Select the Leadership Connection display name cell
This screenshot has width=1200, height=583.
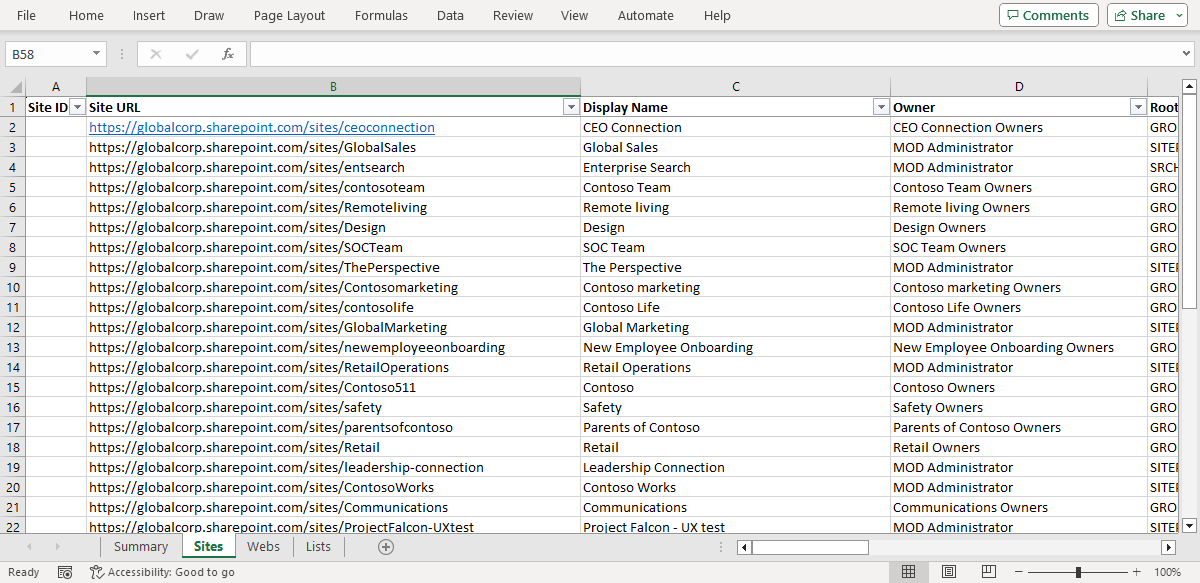point(735,467)
